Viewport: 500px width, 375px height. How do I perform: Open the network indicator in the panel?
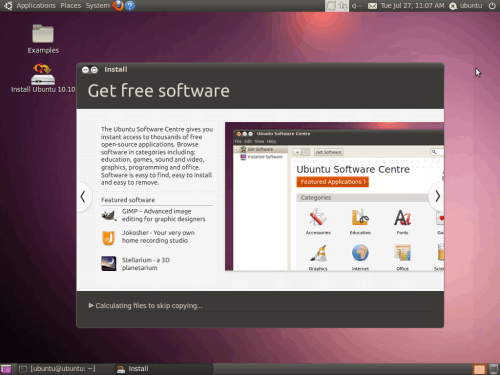(343, 6)
